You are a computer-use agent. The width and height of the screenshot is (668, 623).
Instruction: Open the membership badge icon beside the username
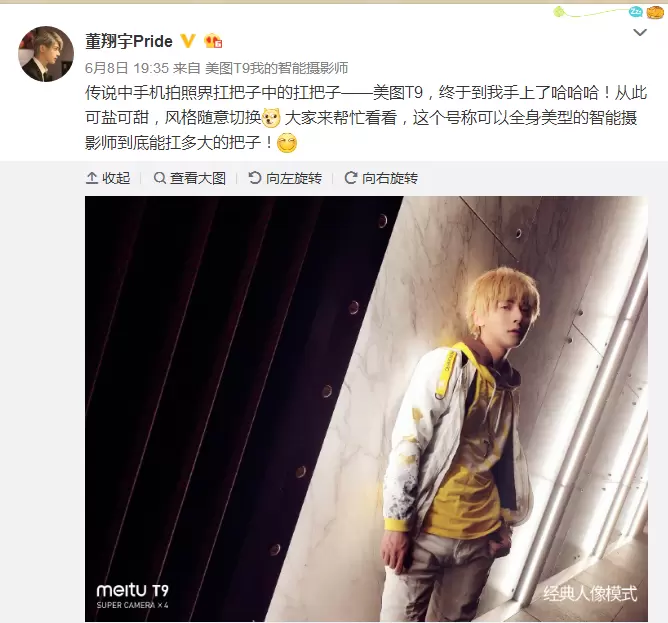pos(213,41)
